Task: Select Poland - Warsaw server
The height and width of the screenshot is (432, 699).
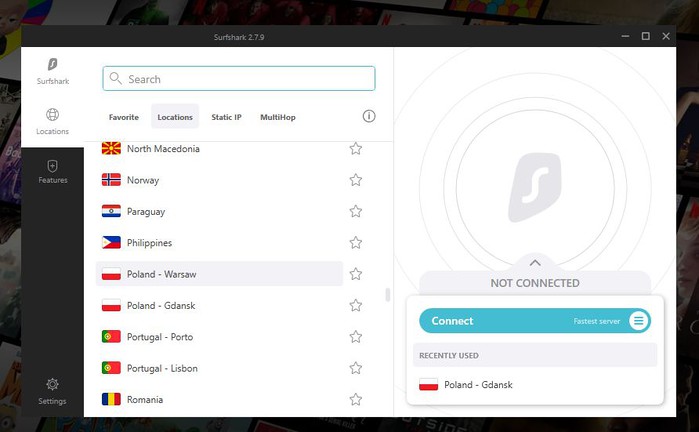Action: coord(219,274)
